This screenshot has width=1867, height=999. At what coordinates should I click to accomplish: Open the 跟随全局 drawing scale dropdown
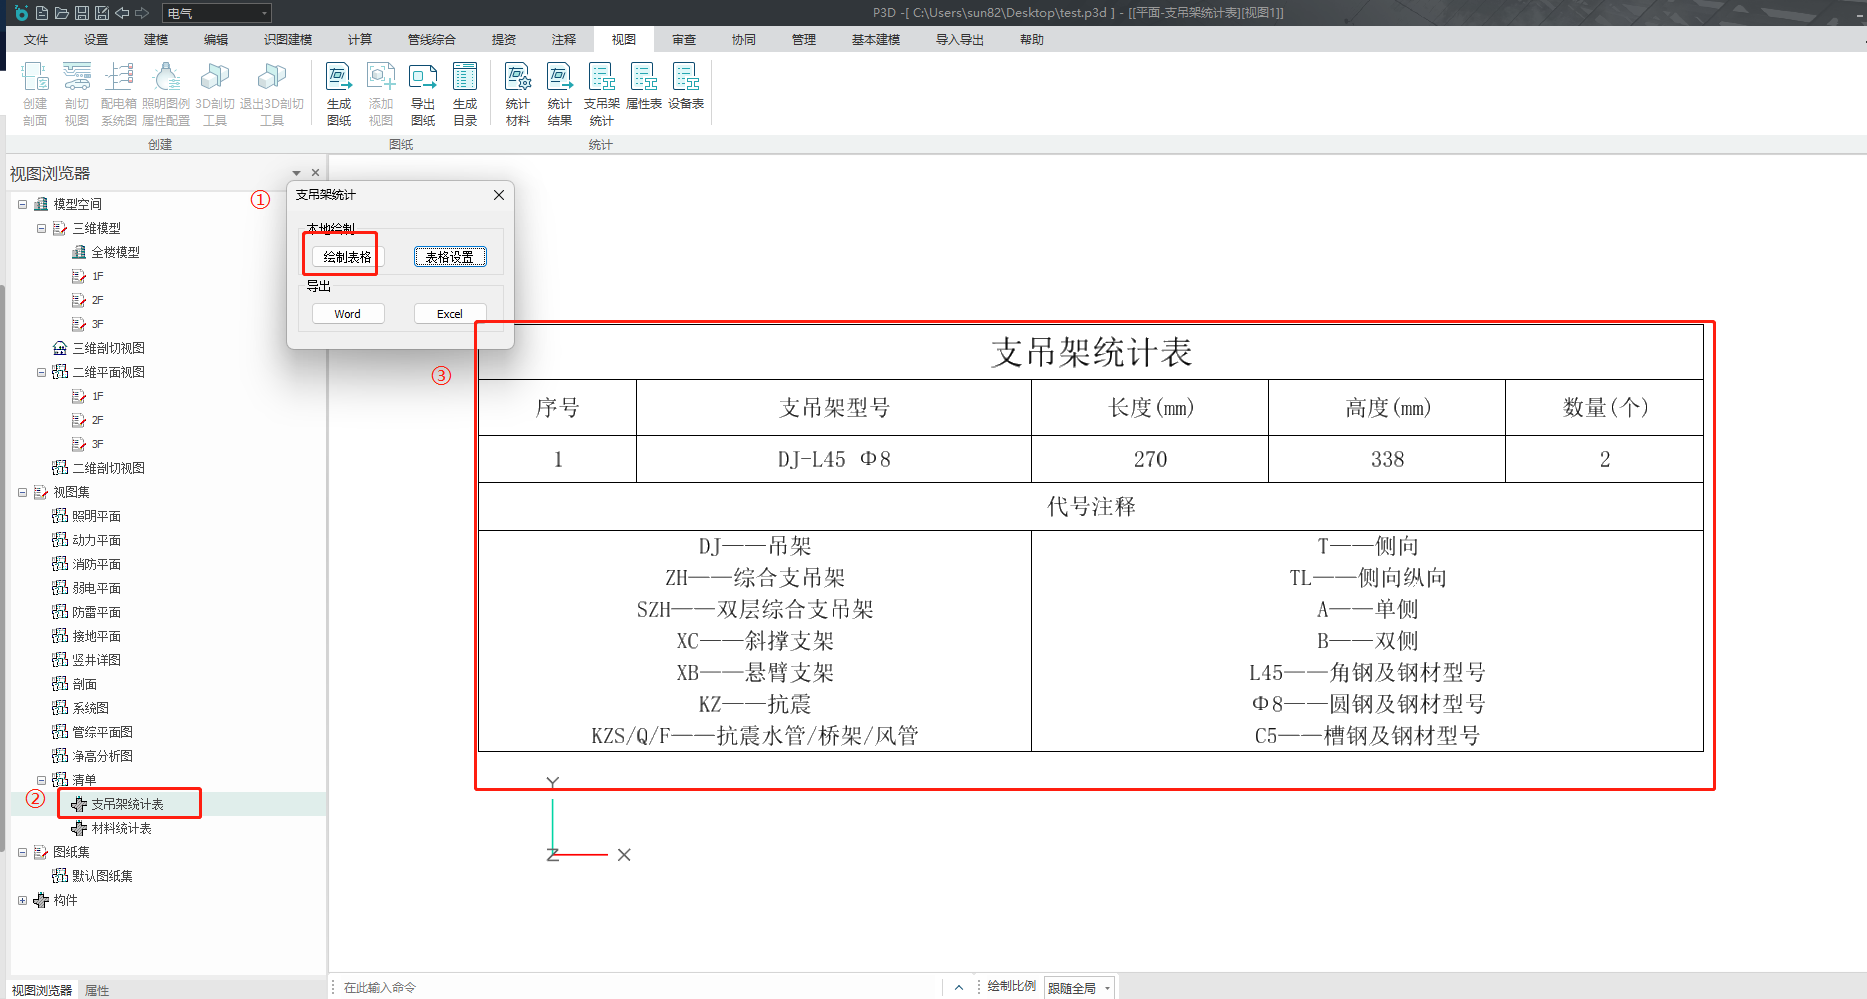[1080, 988]
